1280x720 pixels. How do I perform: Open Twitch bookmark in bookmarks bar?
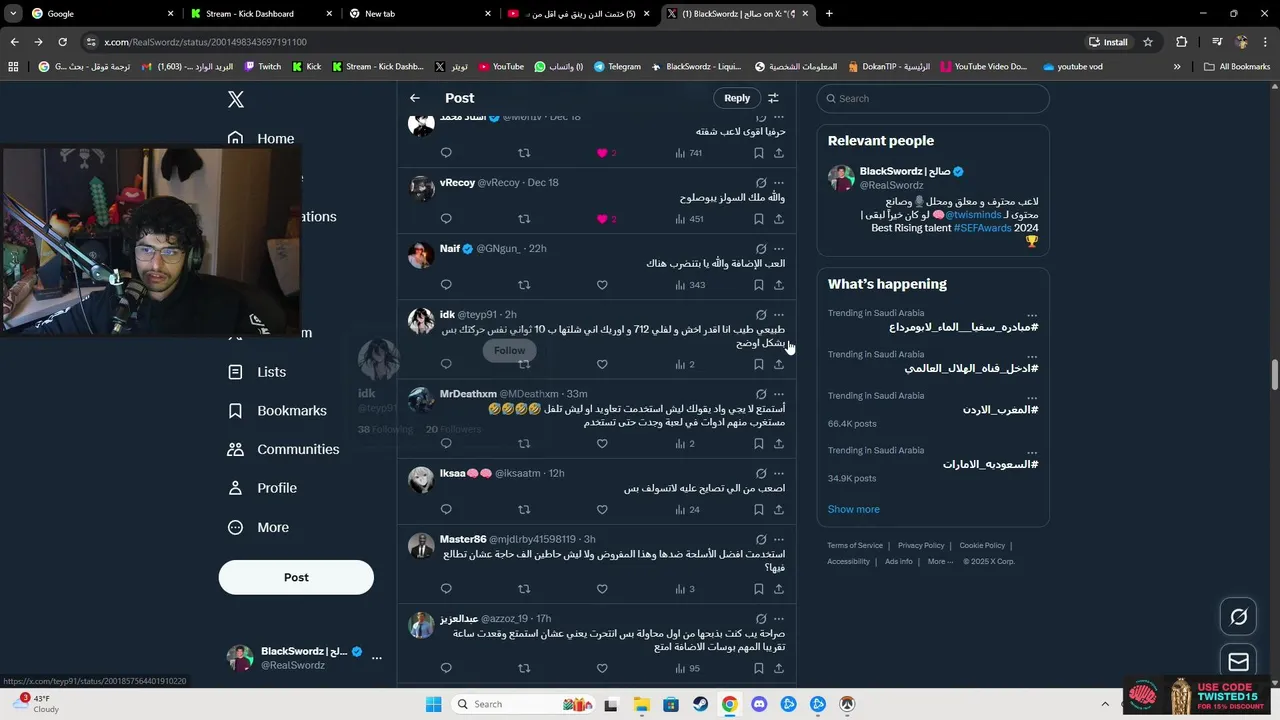[263, 67]
